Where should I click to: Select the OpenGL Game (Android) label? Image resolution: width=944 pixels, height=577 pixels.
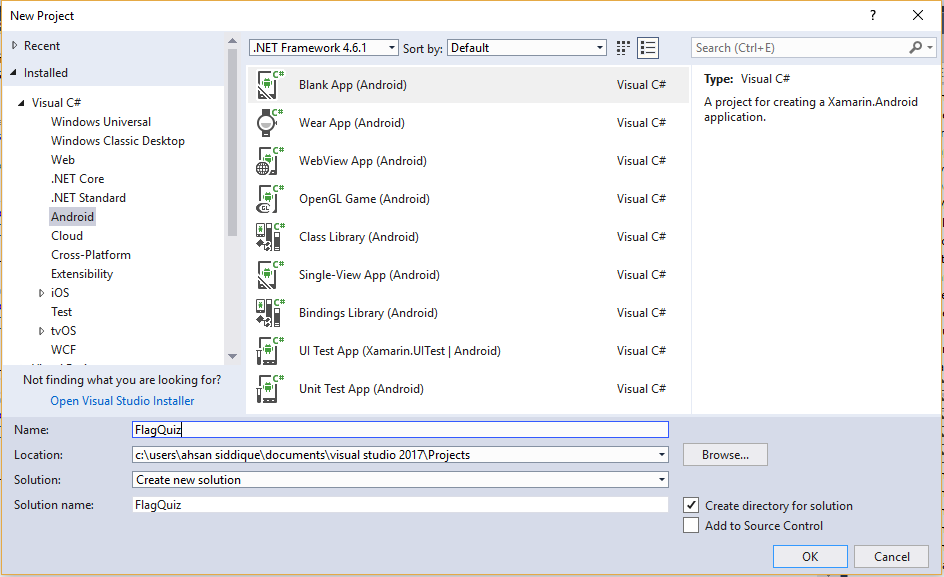point(364,199)
